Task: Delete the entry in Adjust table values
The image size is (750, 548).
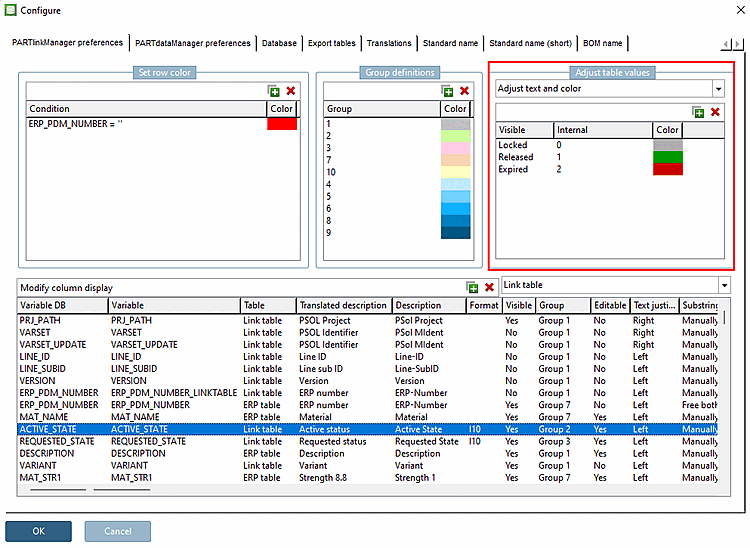Action: [x=715, y=112]
